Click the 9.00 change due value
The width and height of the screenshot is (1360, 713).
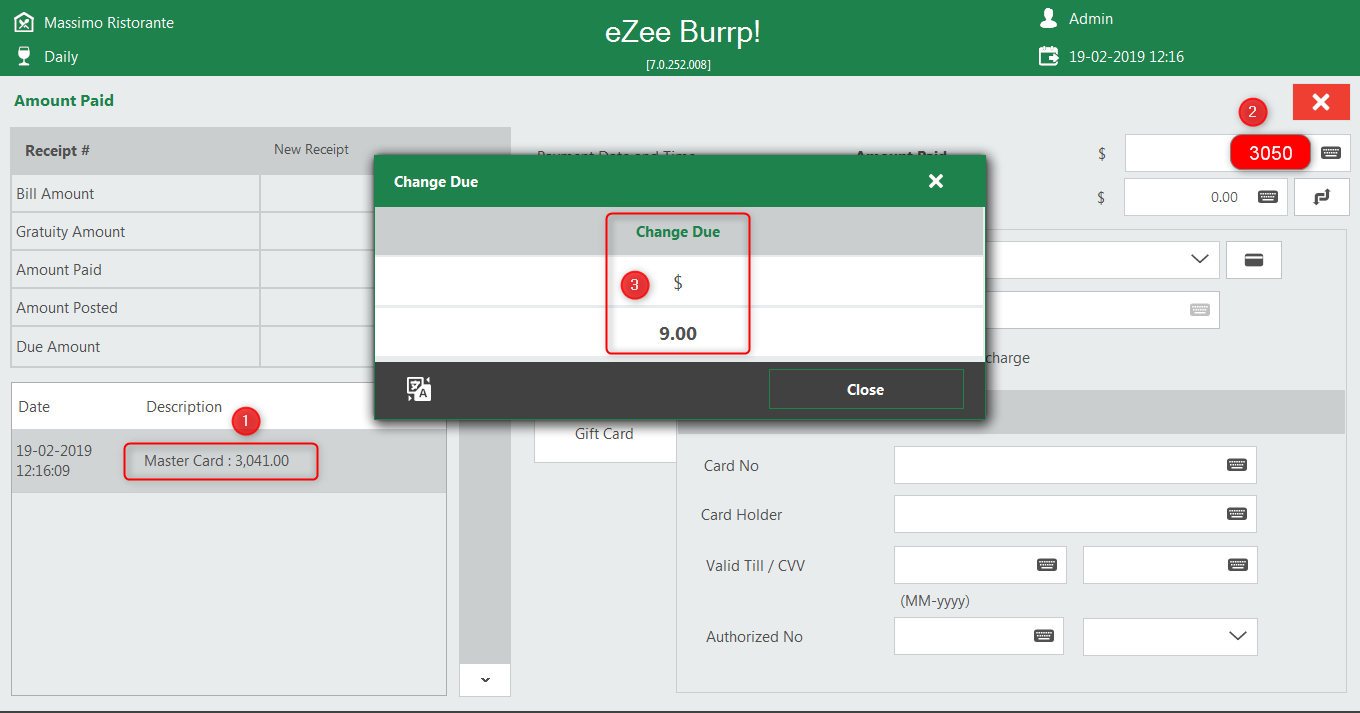tap(678, 334)
